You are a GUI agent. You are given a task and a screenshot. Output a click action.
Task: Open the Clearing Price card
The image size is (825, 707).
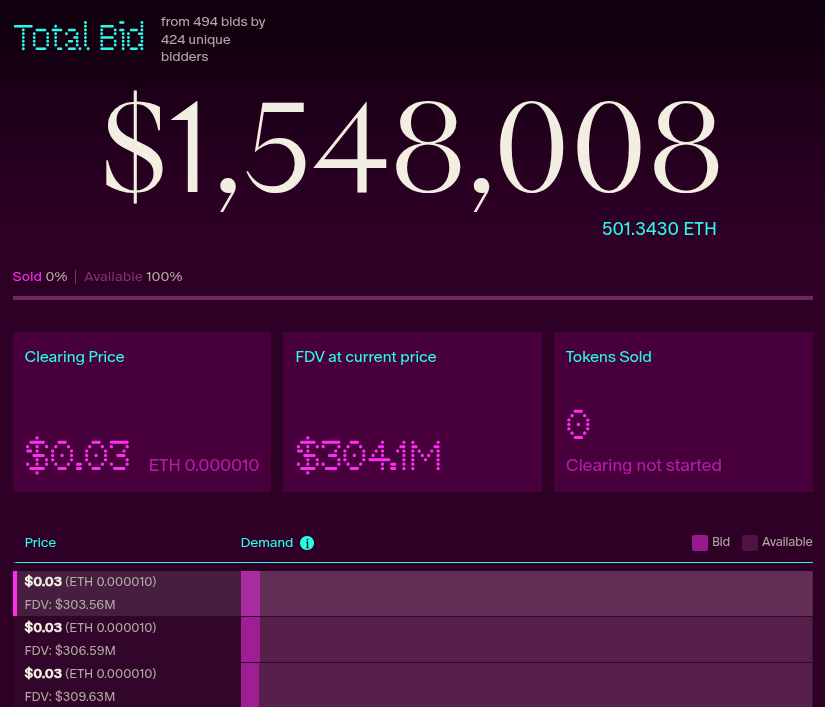pos(141,411)
